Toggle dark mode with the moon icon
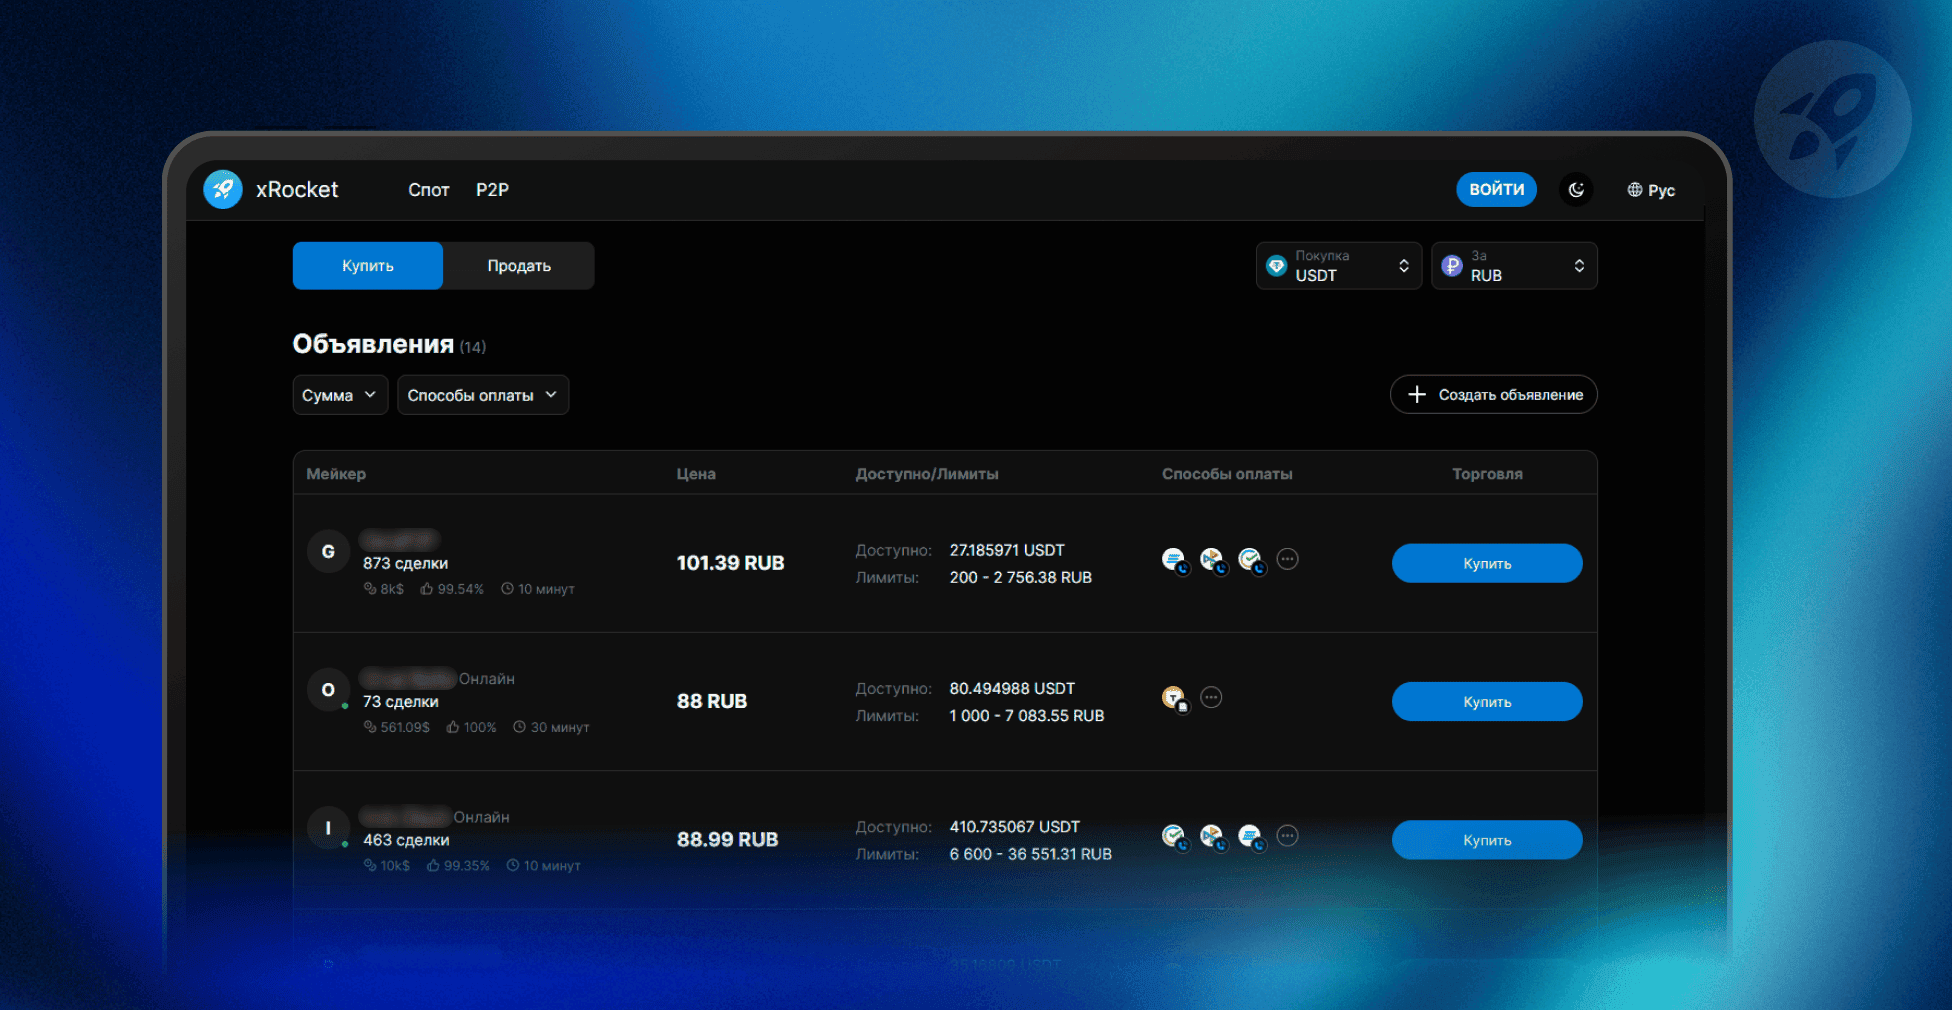 (1576, 189)
